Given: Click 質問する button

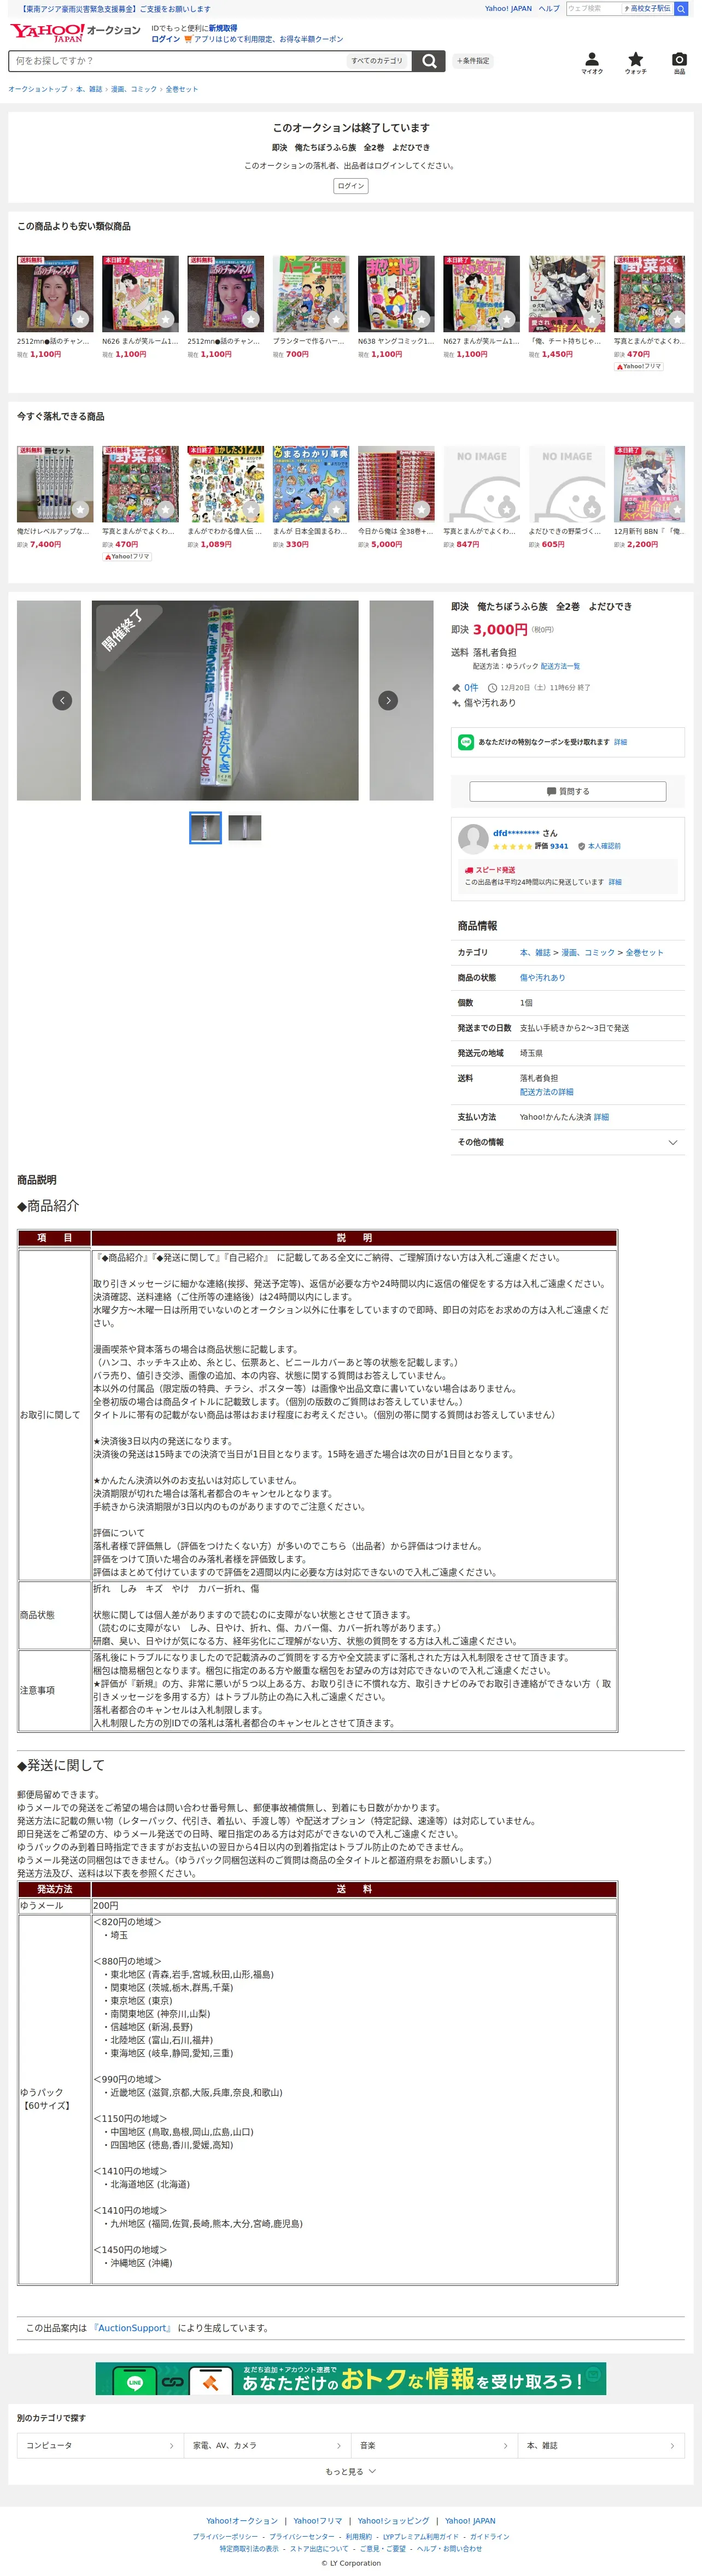Looking at the screenshot, I should (568, 791).
